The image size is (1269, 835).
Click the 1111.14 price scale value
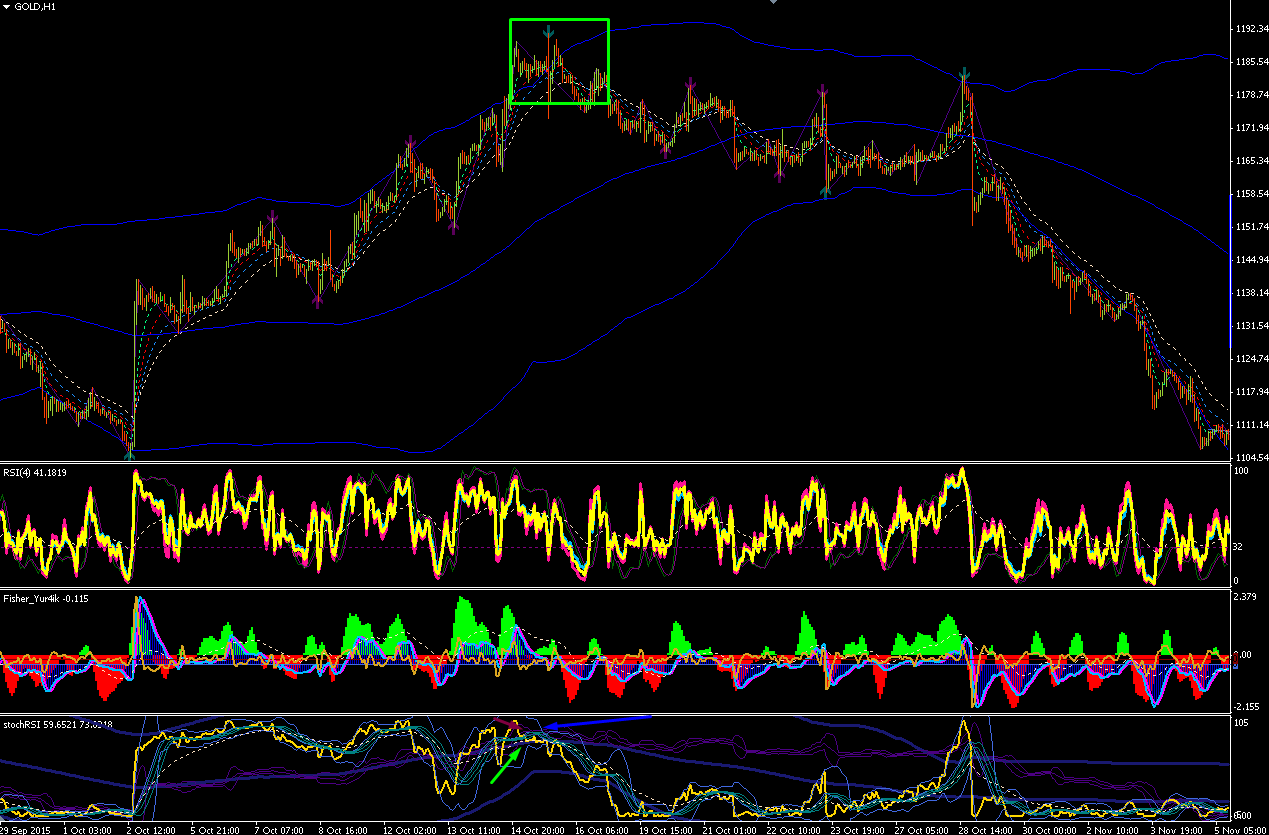coord(1251,425)
